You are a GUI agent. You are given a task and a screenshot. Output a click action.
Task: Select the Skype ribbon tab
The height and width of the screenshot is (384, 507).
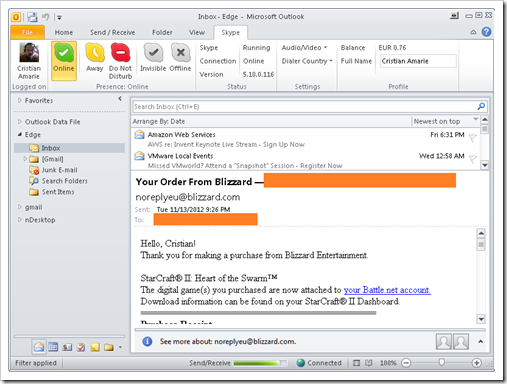pos(230,32)
